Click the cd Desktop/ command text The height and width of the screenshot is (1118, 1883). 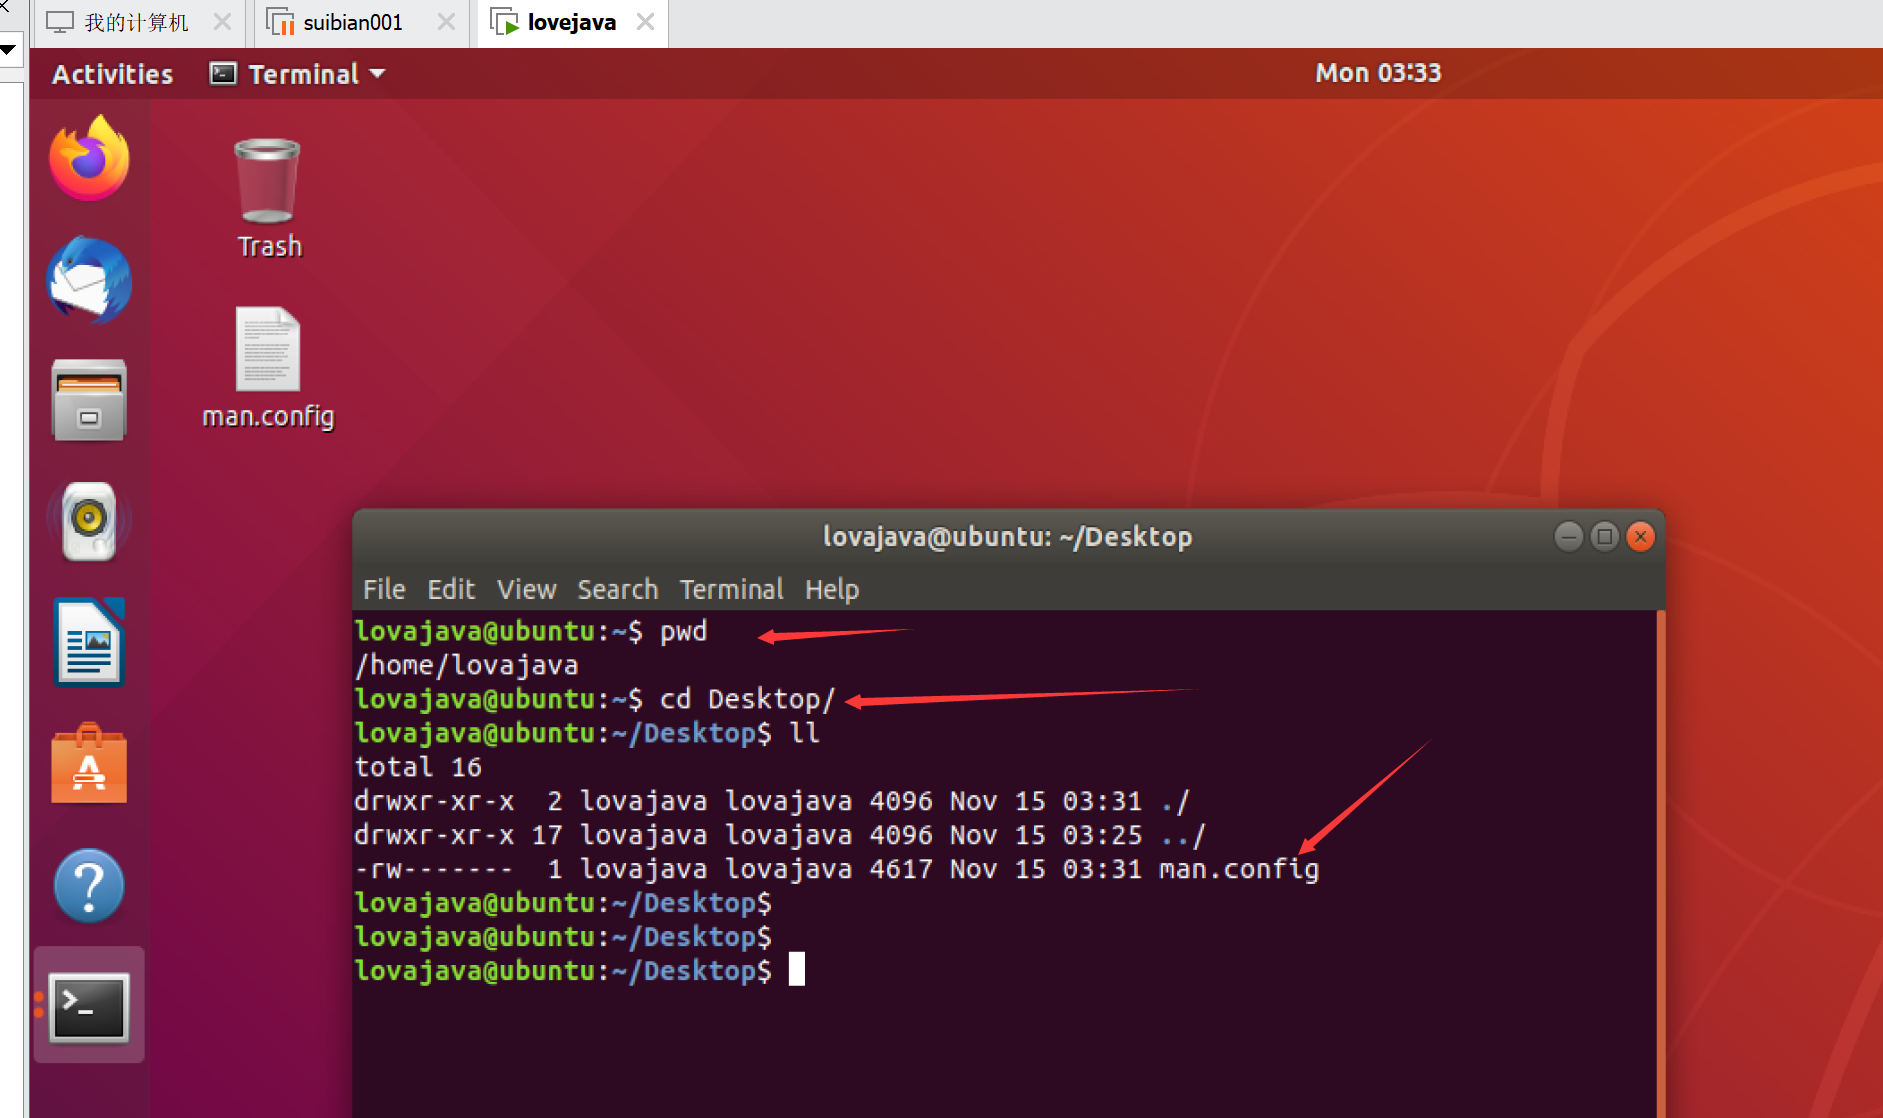[x=747, y=699]
